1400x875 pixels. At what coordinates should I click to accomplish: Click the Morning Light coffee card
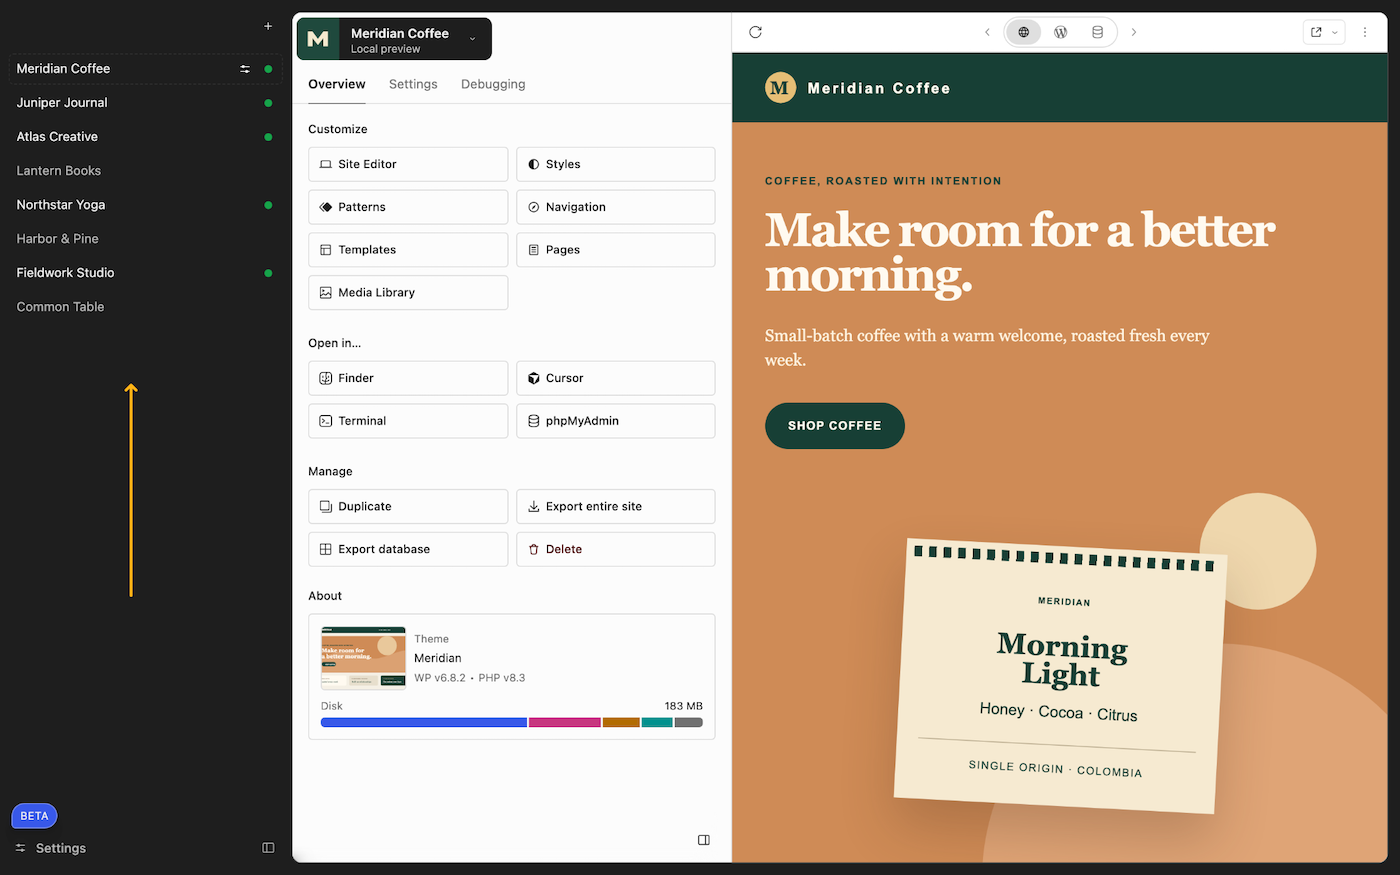1061,676
